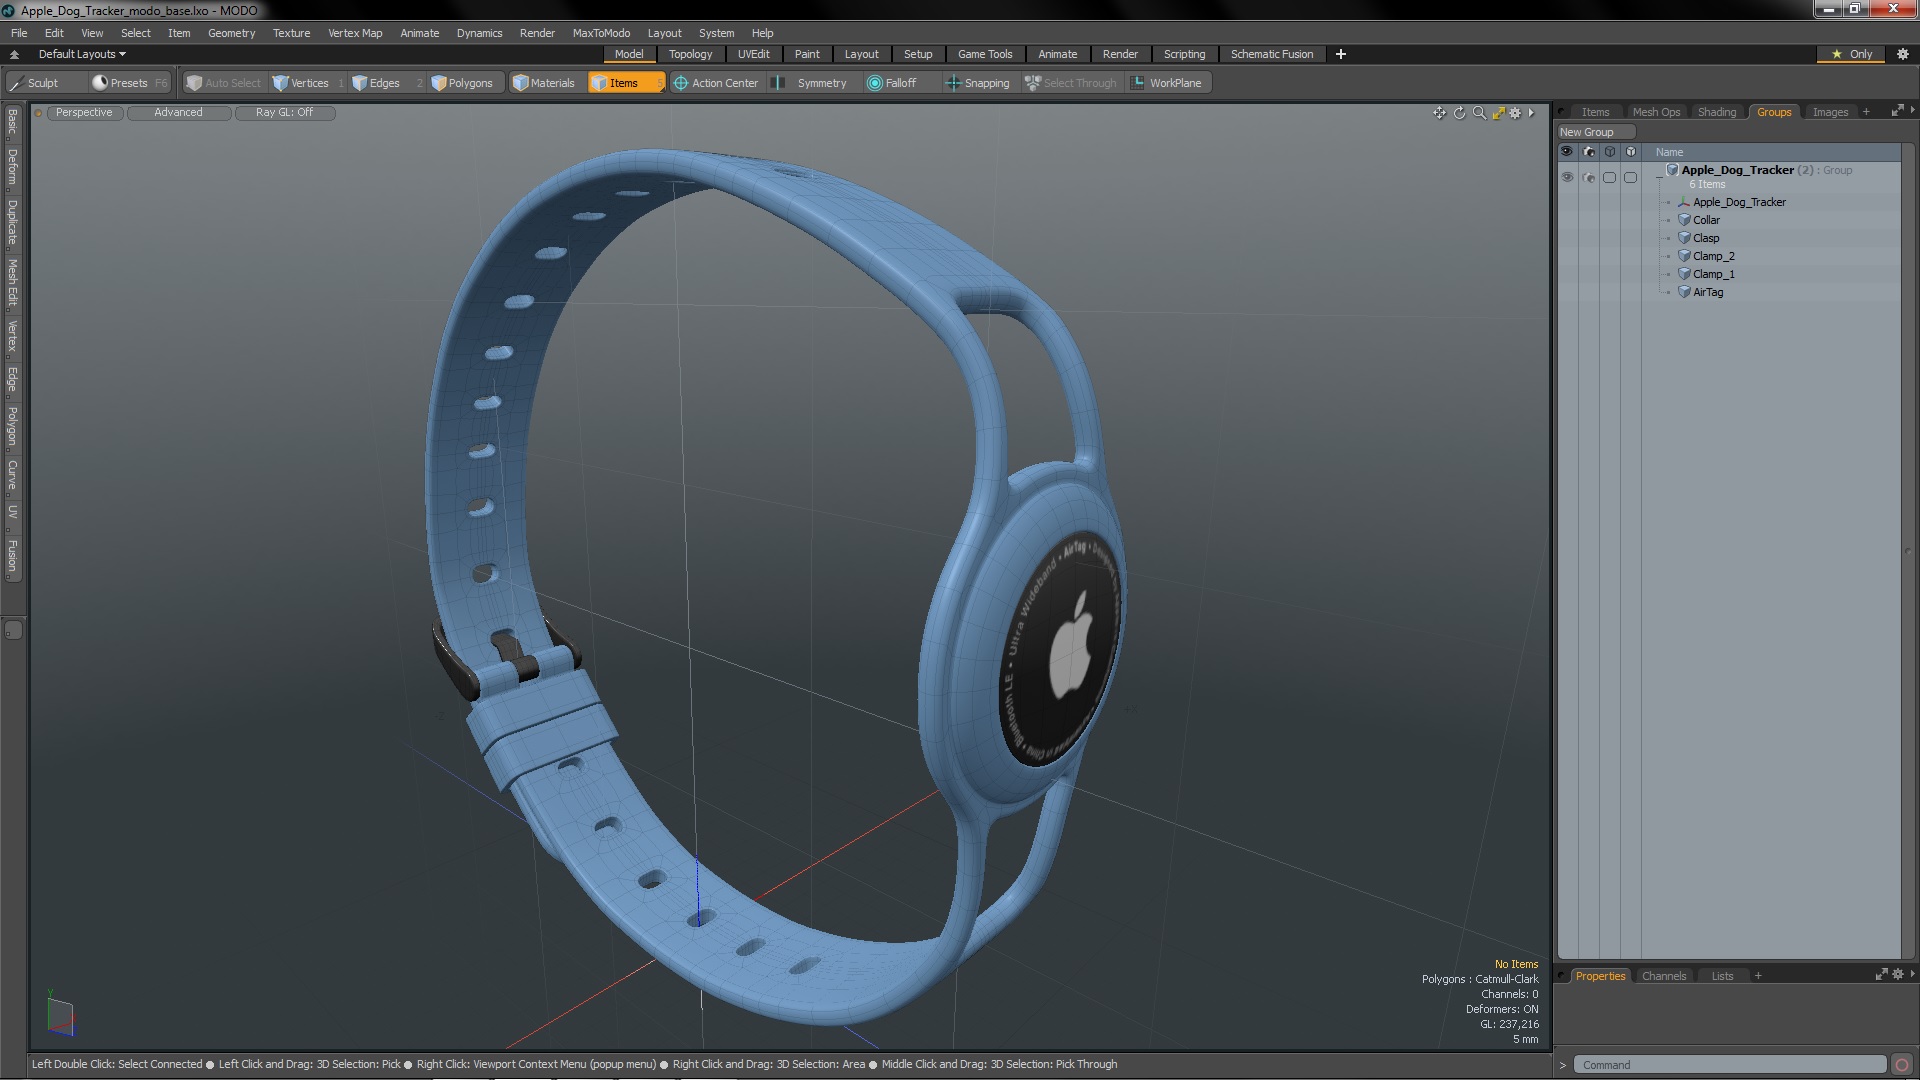Viewport: 1920px width, 1080px height.
Task: Switch to the Mesh Ops panel tab
Action: [x=1656, y=112]
